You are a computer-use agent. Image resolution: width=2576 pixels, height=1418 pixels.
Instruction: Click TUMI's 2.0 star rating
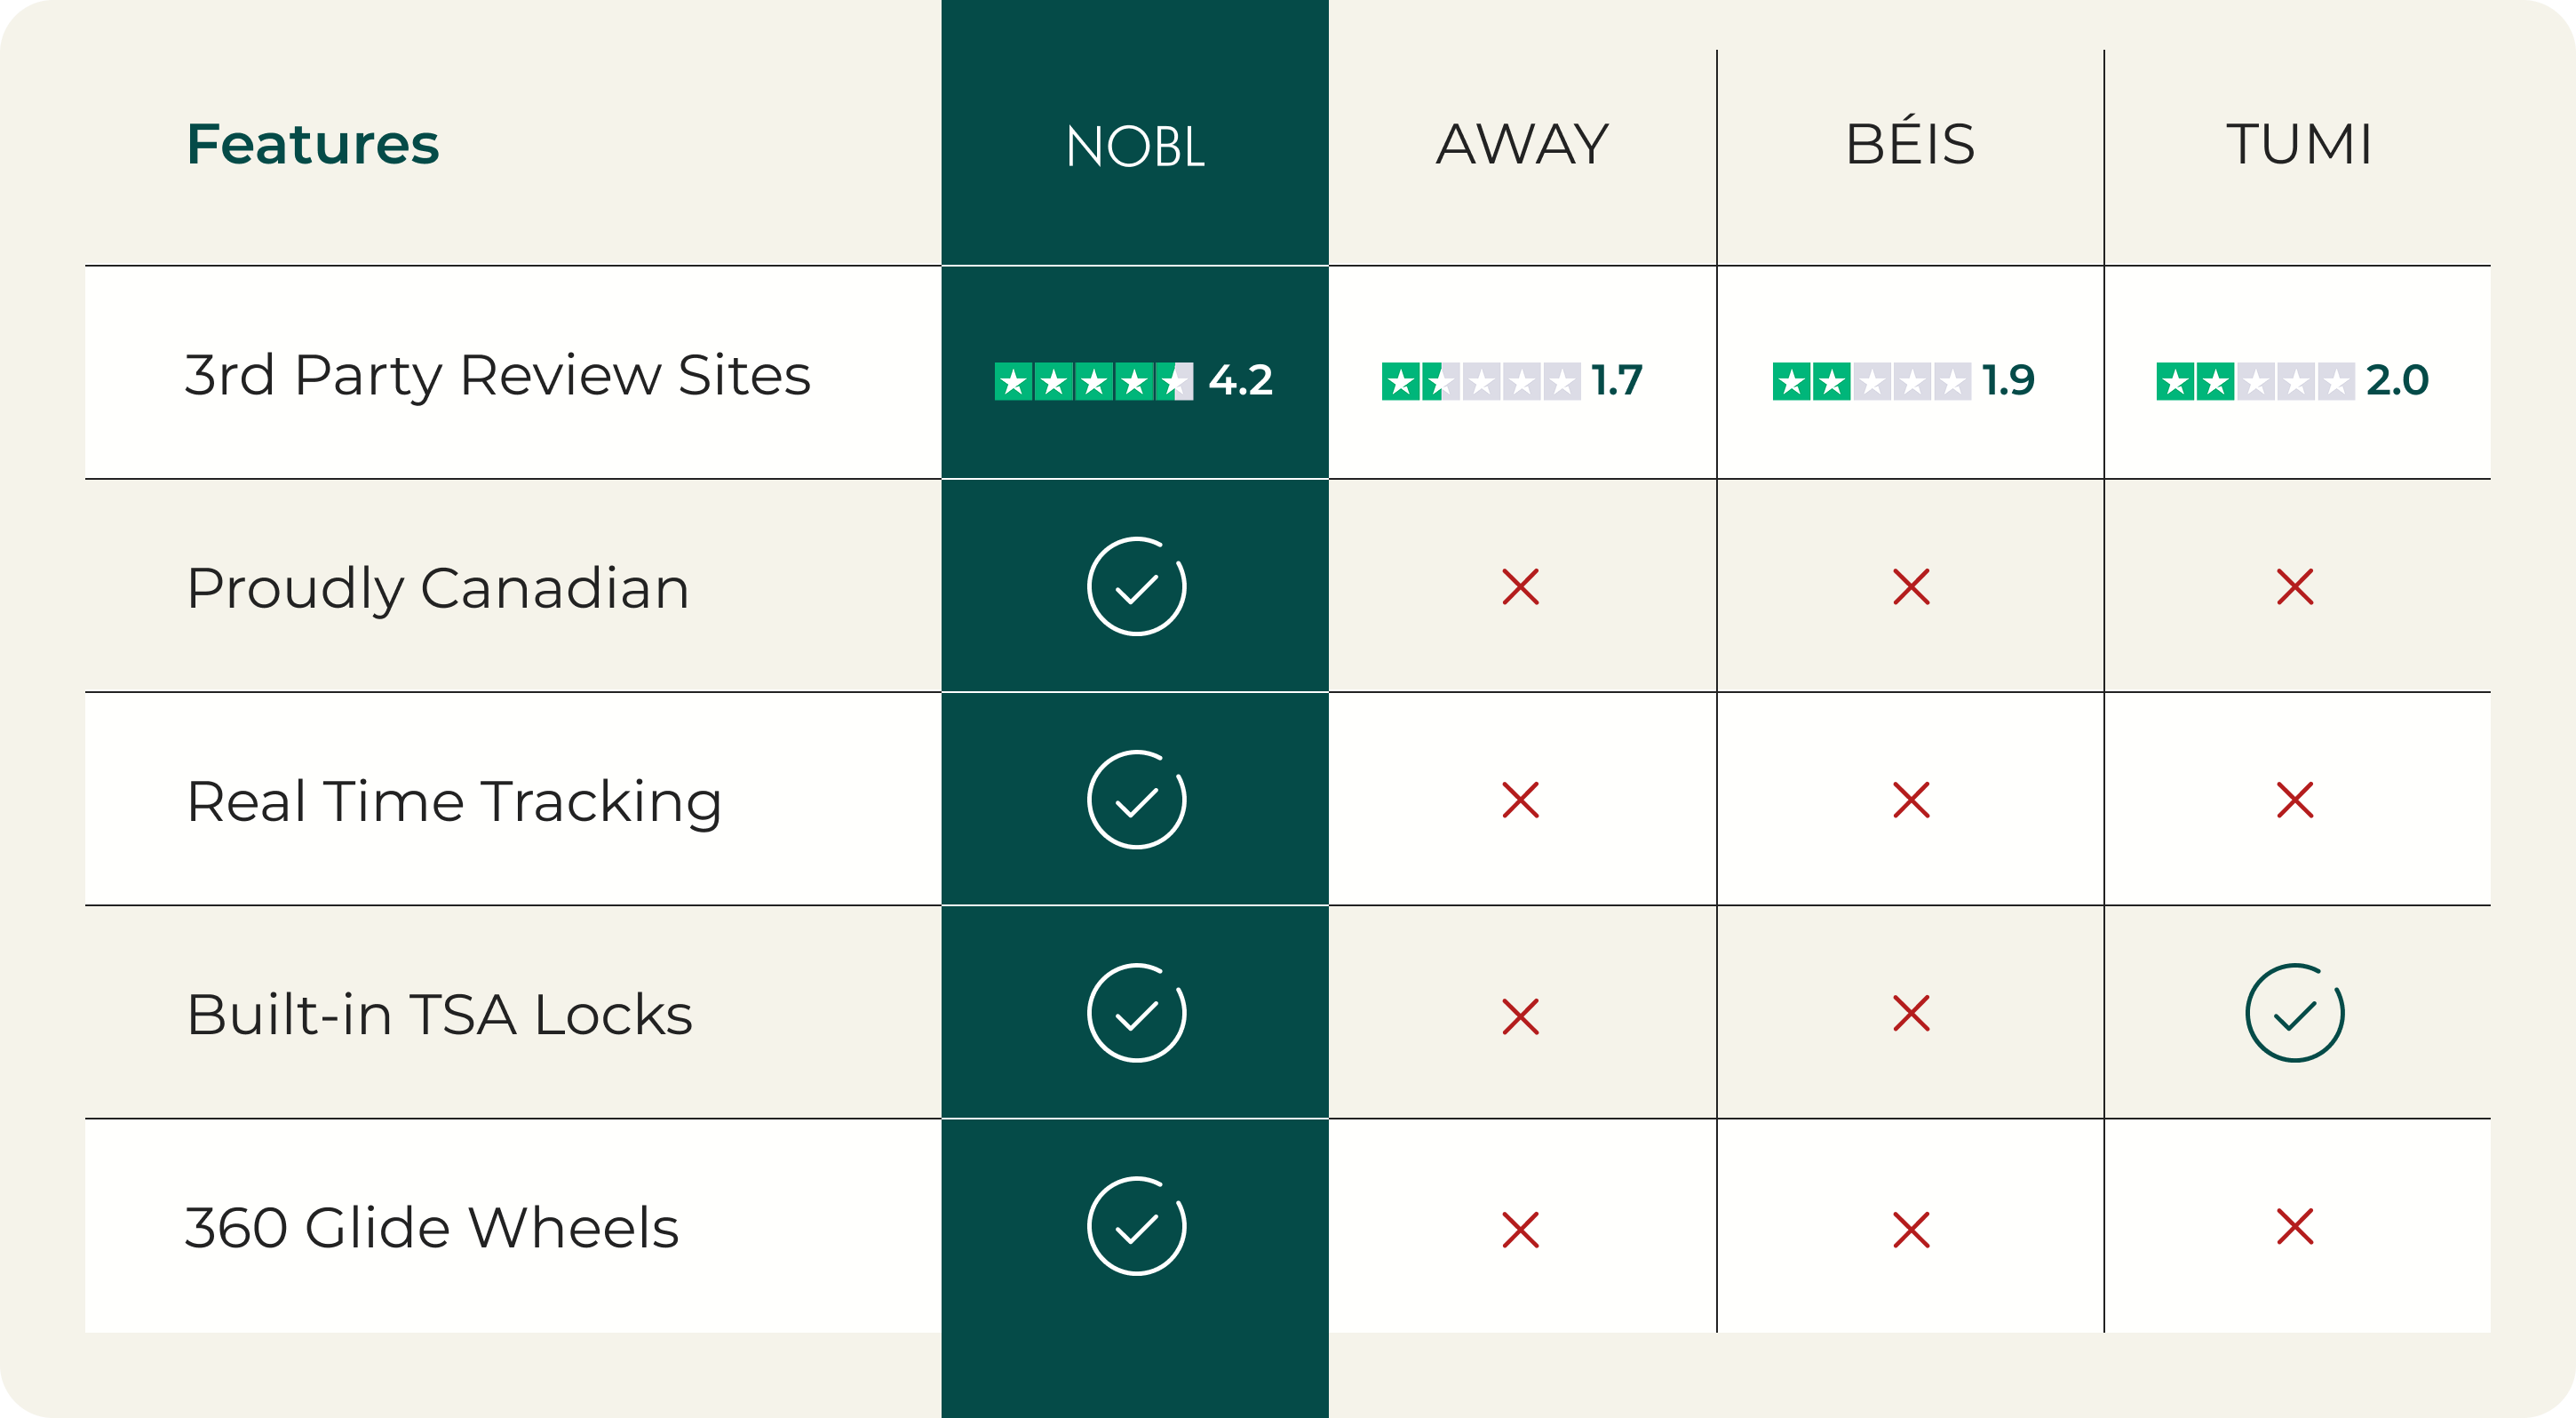pos(2292,381)
